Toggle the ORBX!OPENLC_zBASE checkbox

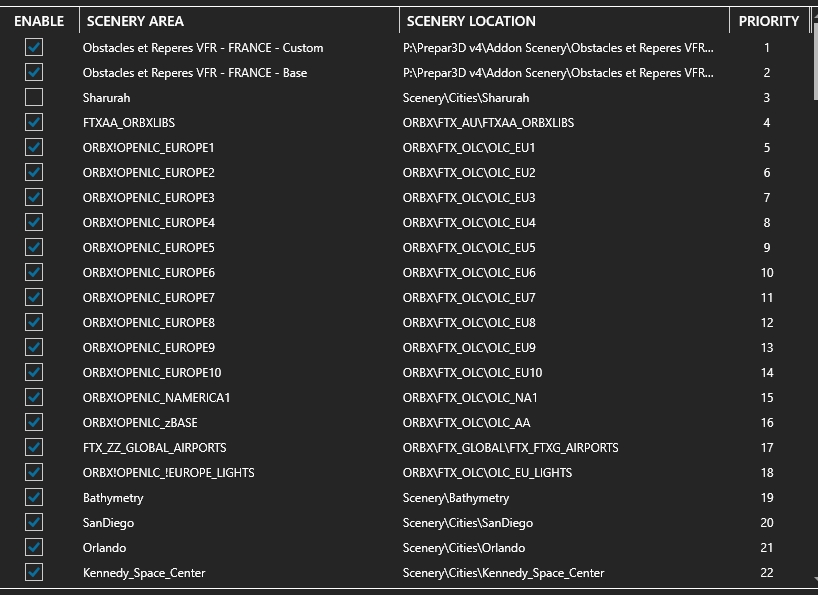pyautogui.click(x=34, y=423)
